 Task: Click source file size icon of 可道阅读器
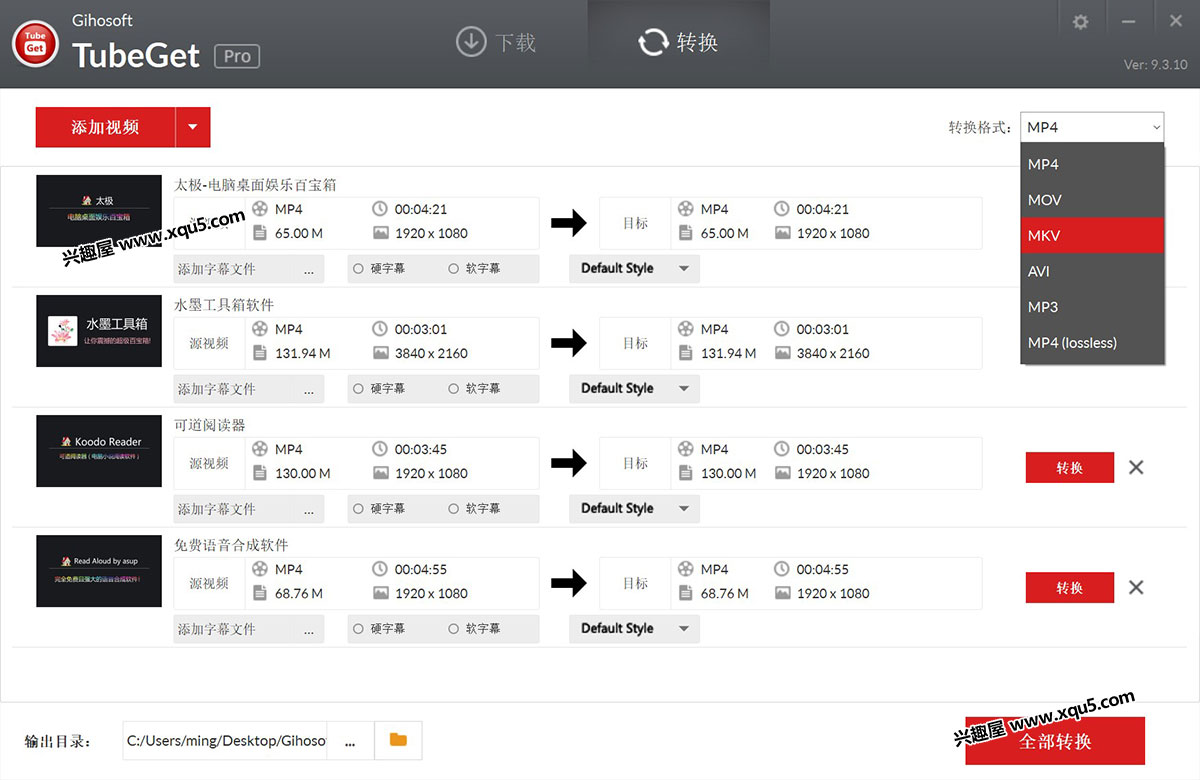[260, 473]
